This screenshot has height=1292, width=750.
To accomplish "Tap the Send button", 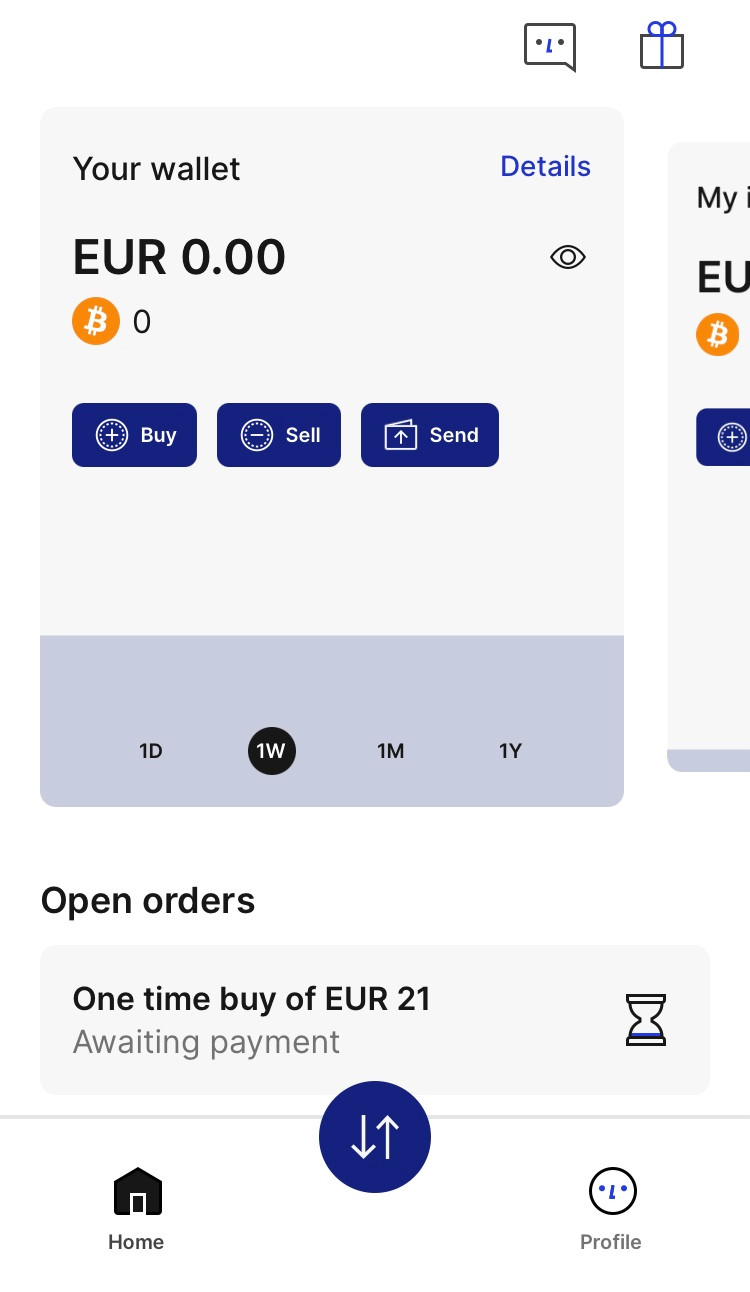I will point(430,435).
